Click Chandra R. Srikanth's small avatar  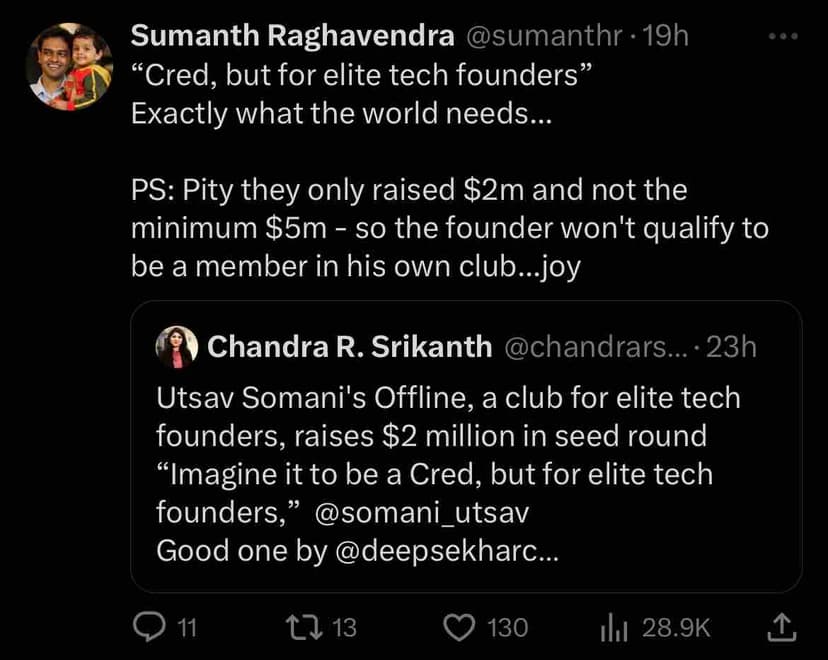click(177, 347)
